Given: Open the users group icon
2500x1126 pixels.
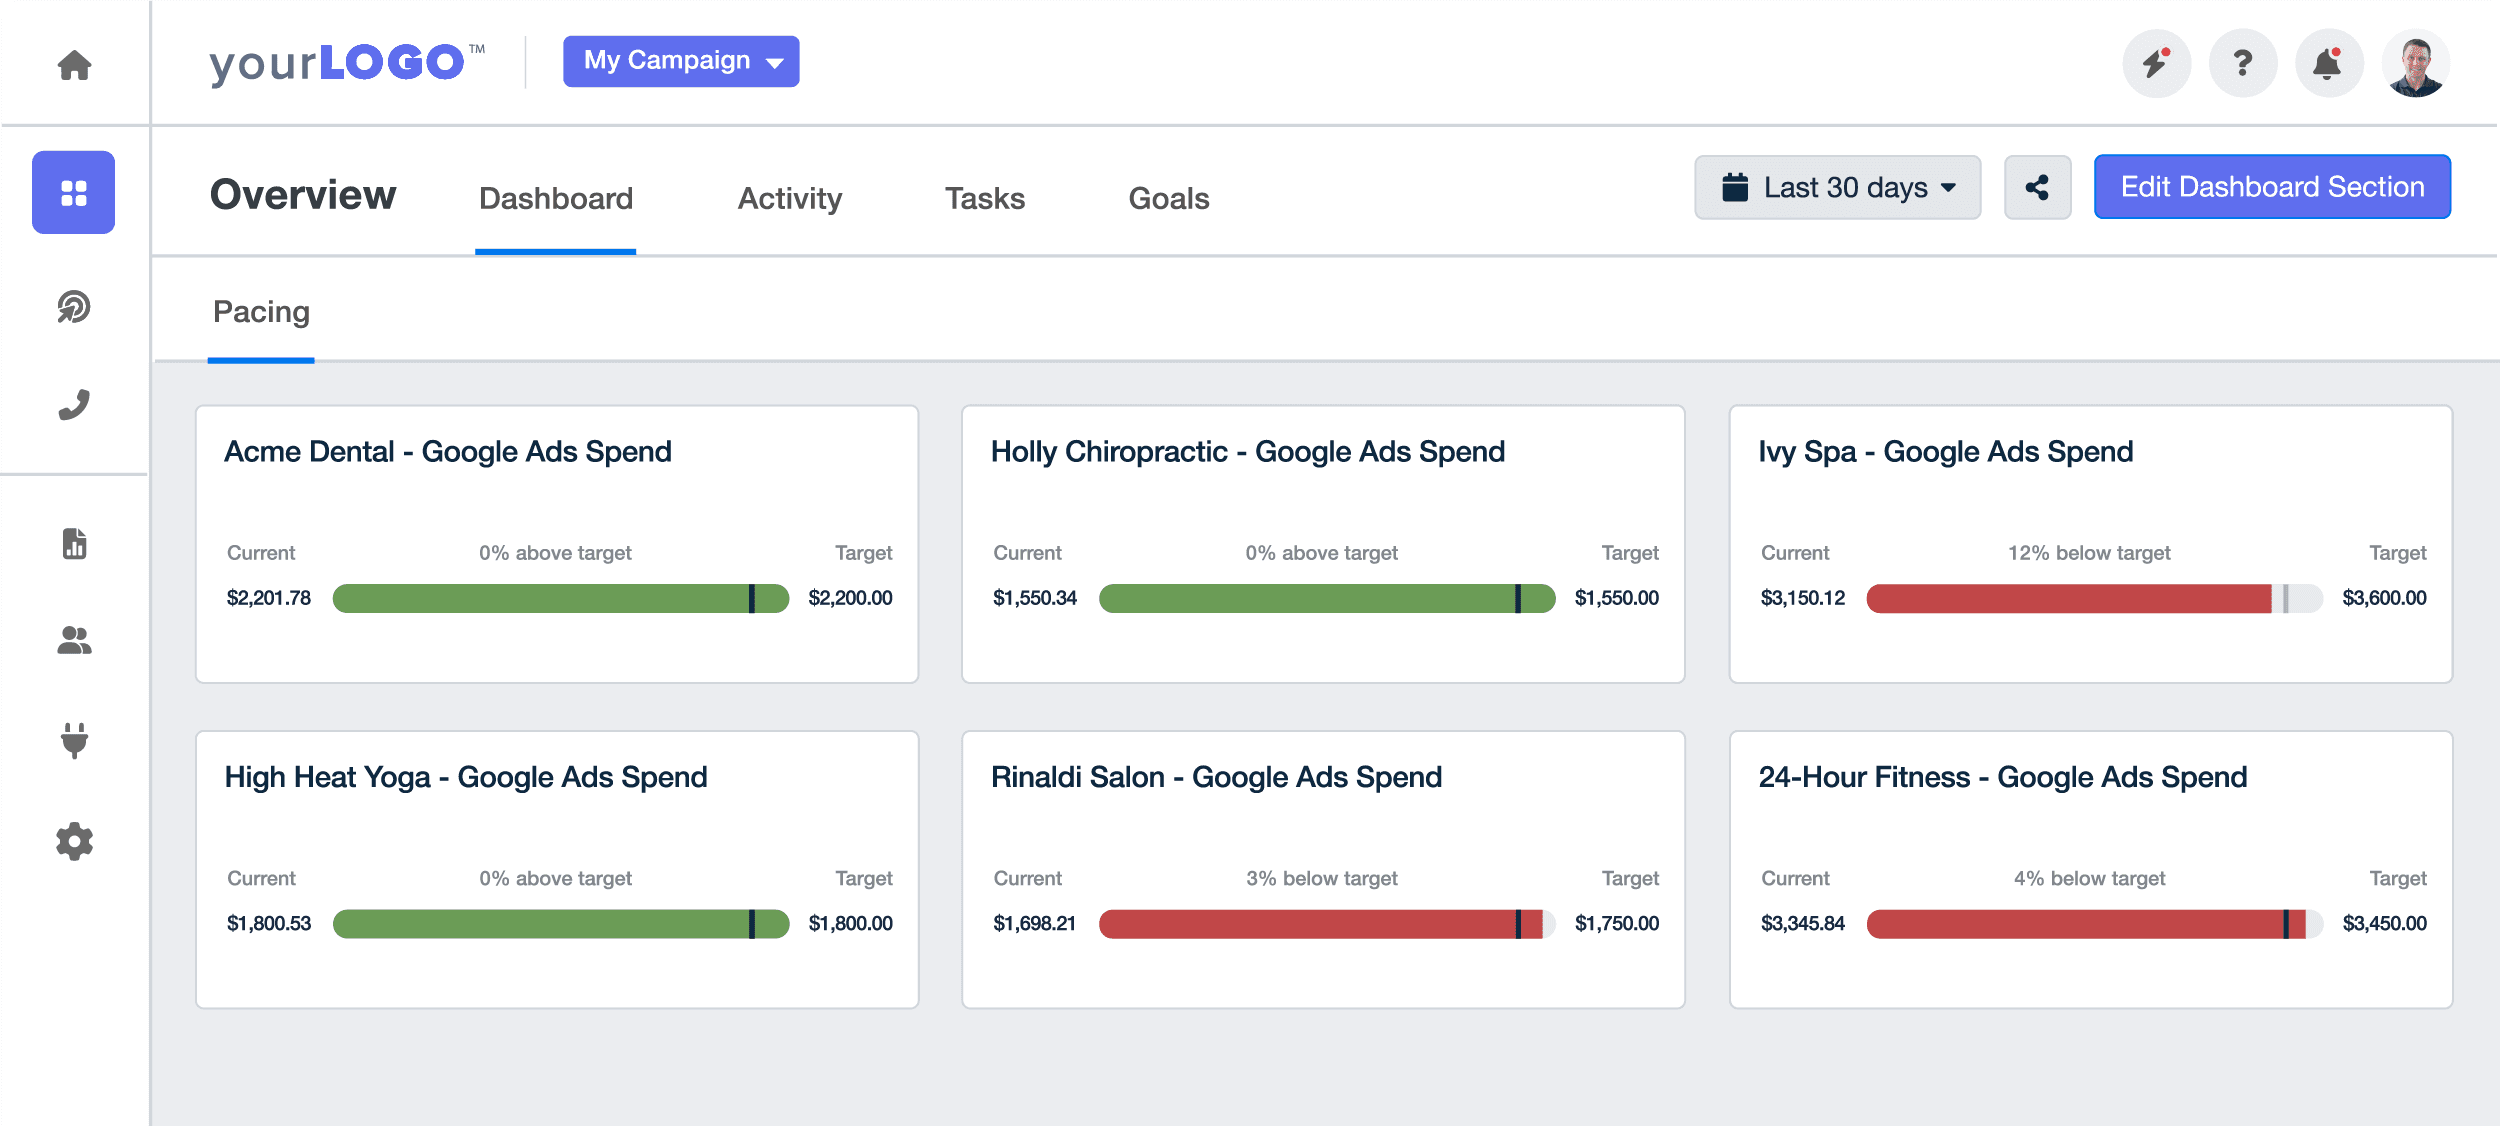Looking at the screenshot, I should point(74,640).
